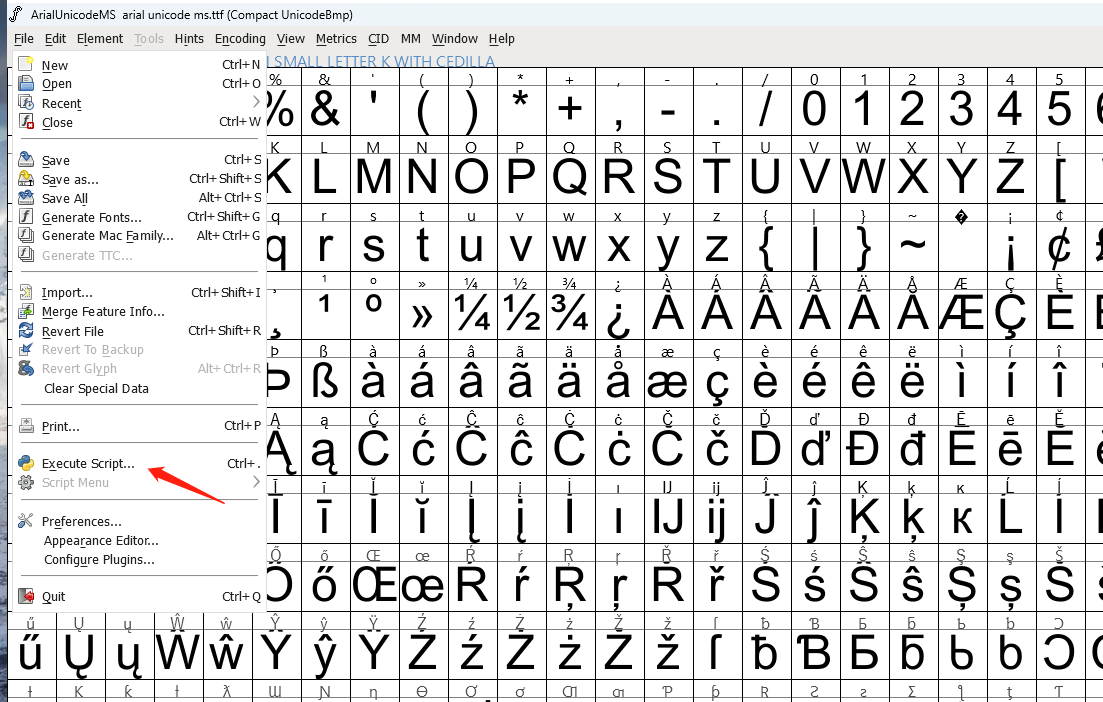
Task: Click the Quit icon
Action: (x=26, y=596)
